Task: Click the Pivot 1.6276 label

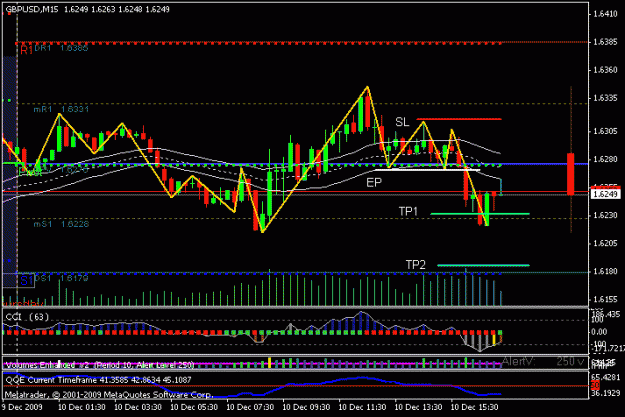Action: coord(53,170)
